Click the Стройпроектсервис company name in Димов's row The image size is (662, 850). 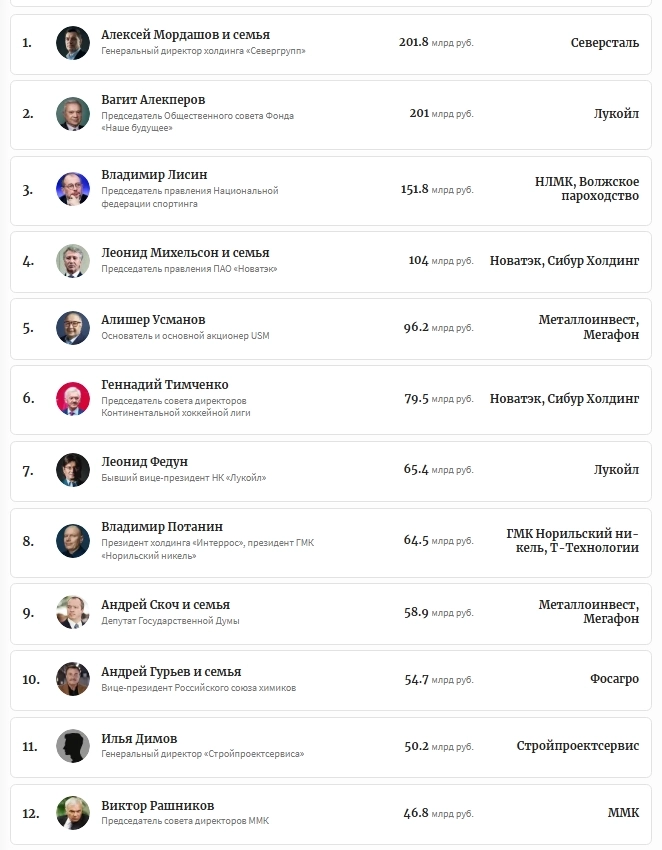coord(577,746)
